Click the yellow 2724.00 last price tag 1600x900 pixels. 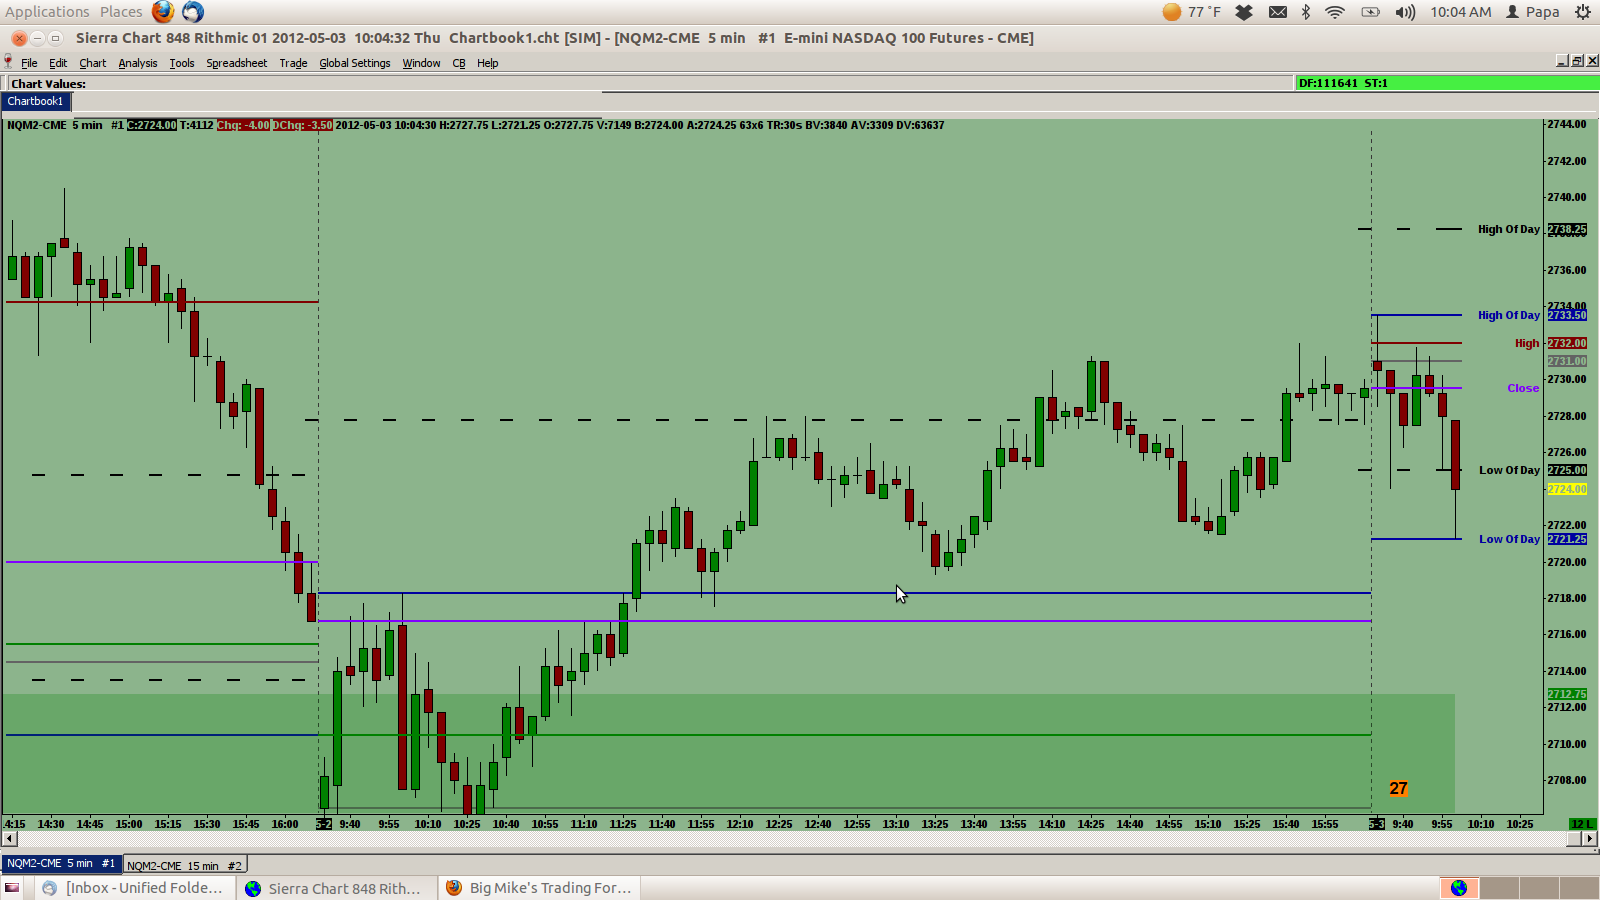[1567, 489]
